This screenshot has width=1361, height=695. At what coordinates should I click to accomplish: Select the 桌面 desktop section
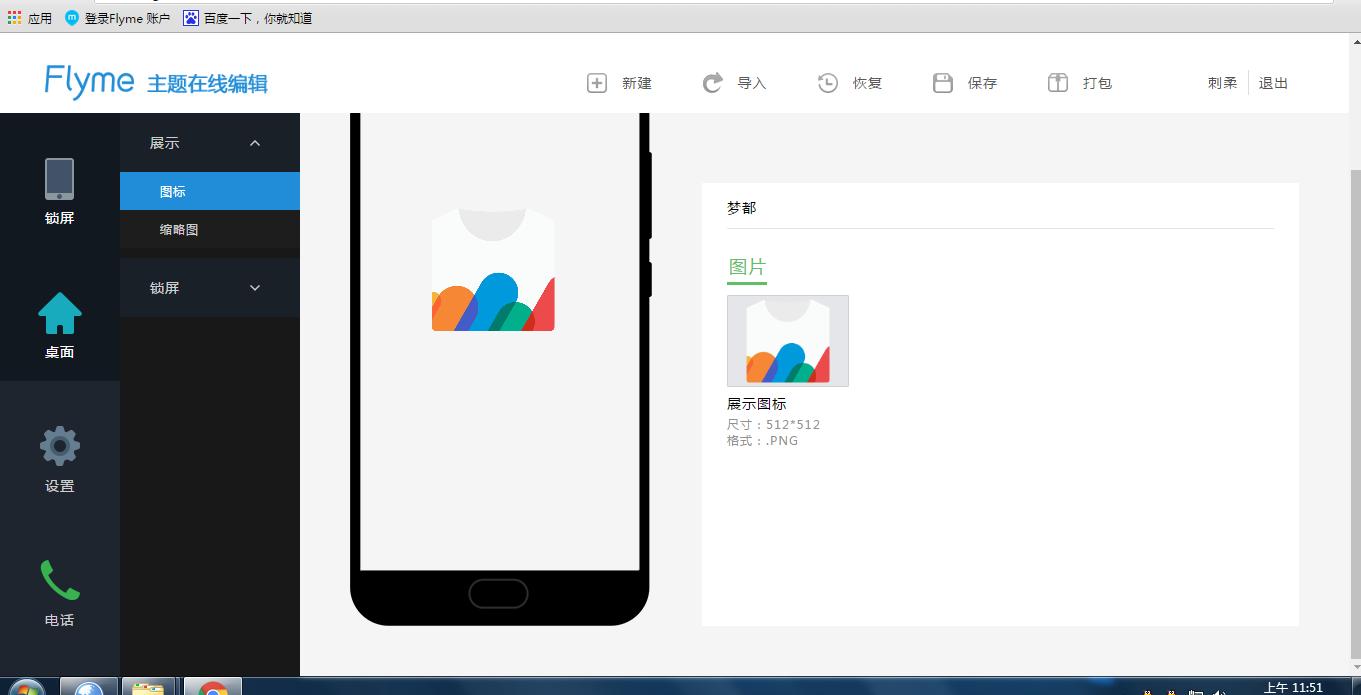[x=59, y=327]
